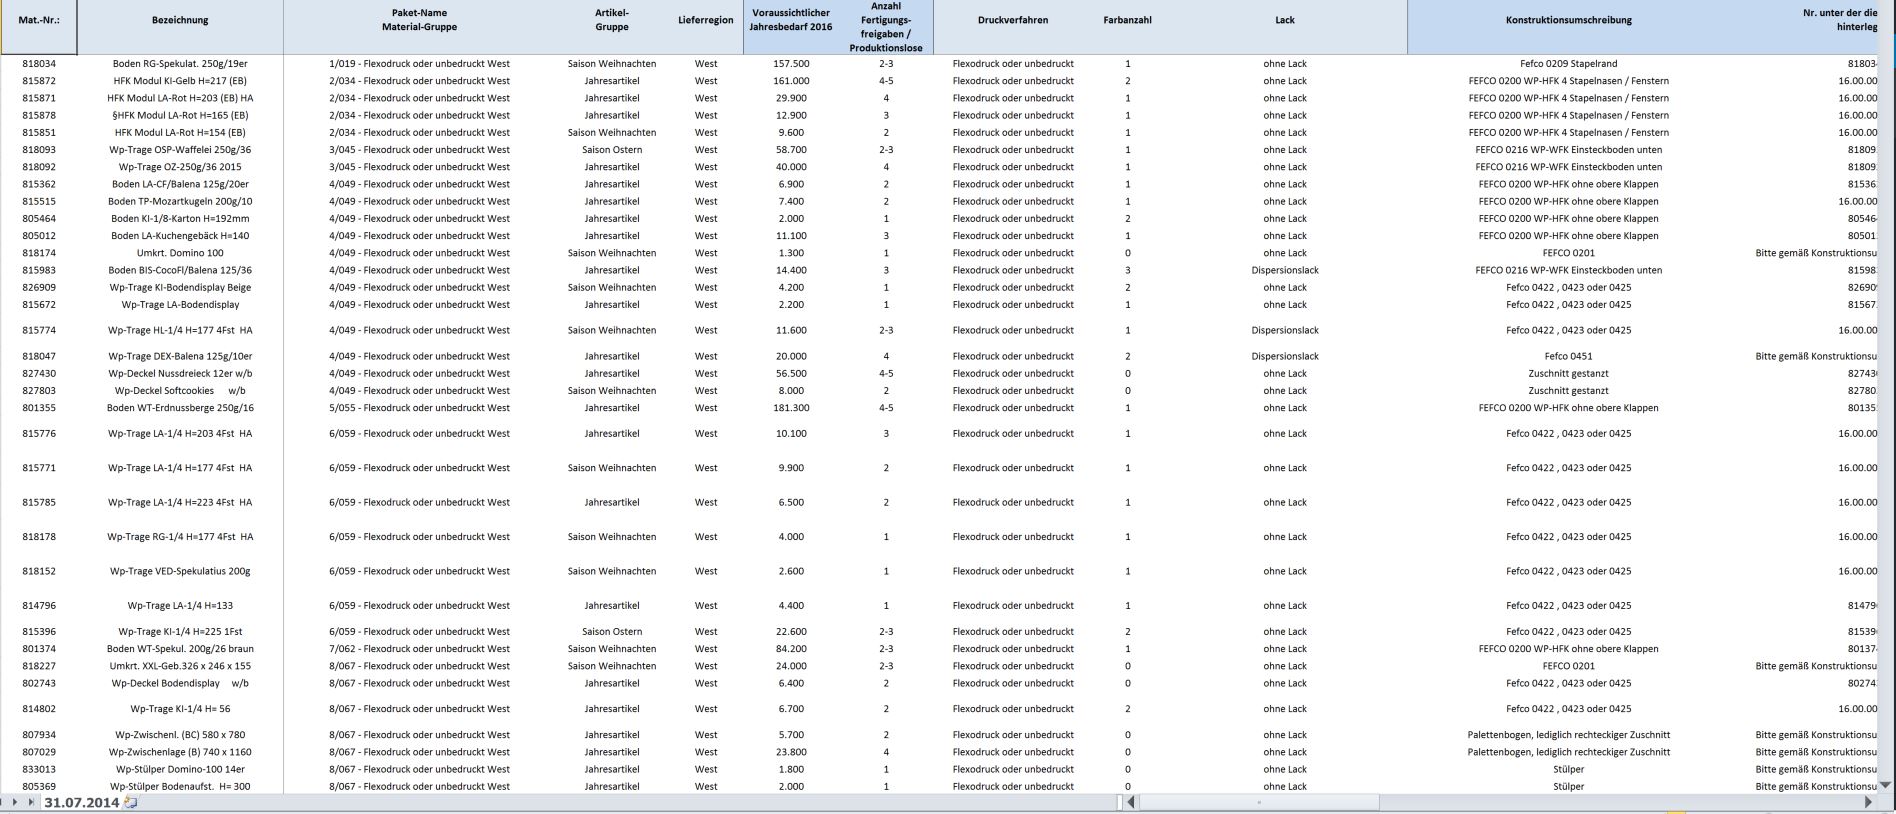Select 'Jahresartikel' in the 802743 row
Image resolution: width=1896 pixels, height=814 pixels.
click(612, 683)
